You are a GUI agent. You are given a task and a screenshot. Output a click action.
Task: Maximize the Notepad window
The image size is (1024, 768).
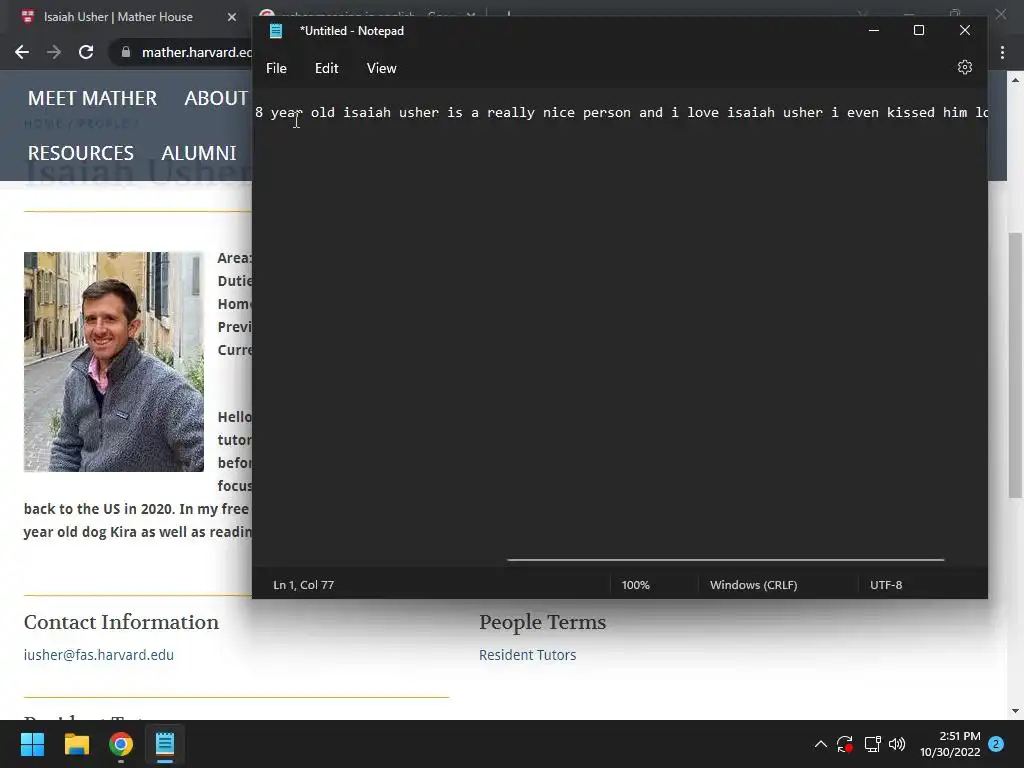point(919,30)
